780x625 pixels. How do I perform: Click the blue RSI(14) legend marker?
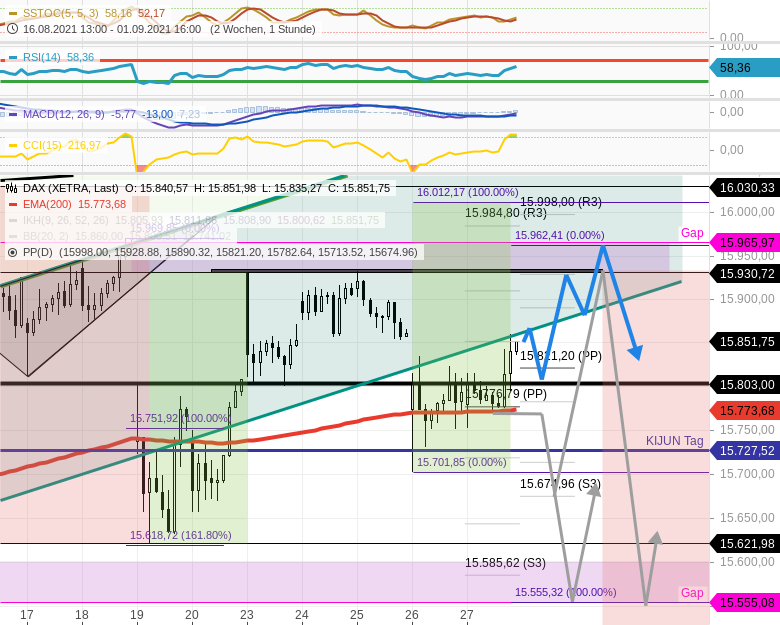tap(13, 57)
